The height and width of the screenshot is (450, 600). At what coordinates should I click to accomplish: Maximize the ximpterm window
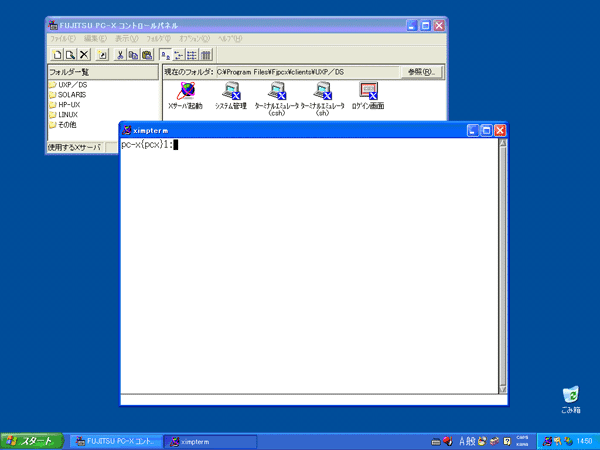pos(486,130)
